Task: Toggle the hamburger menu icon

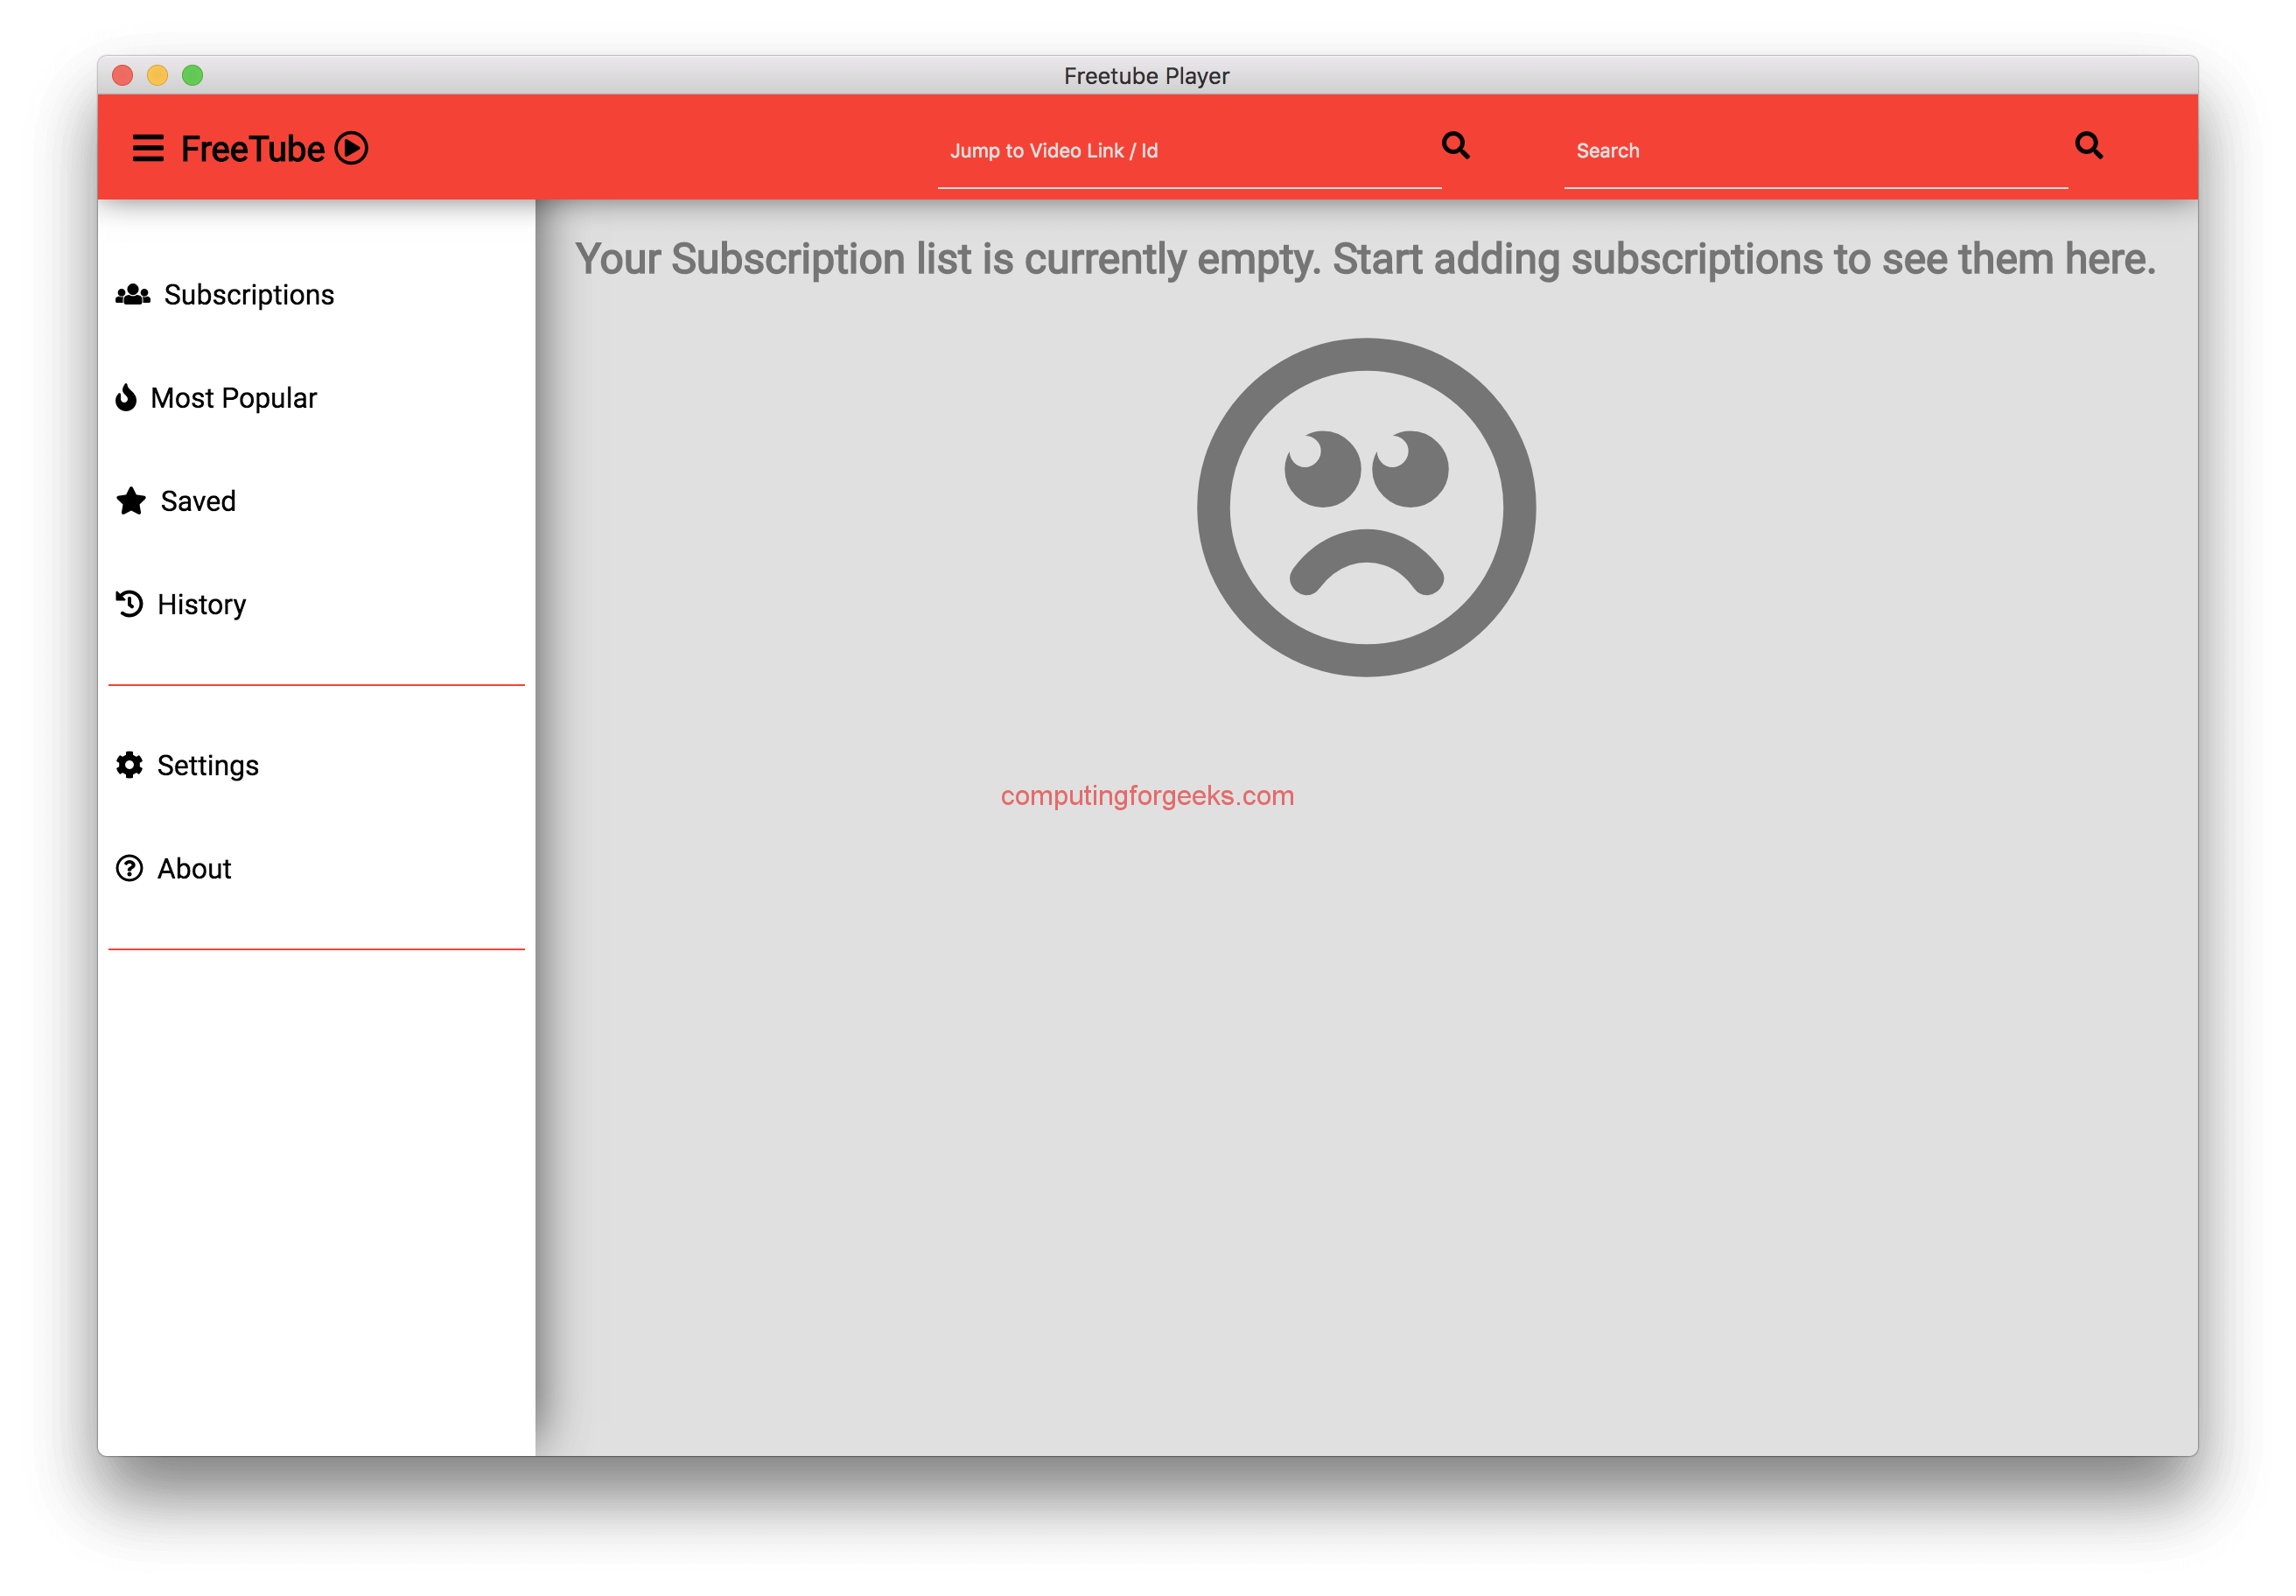Action: (x=148, y=149)
